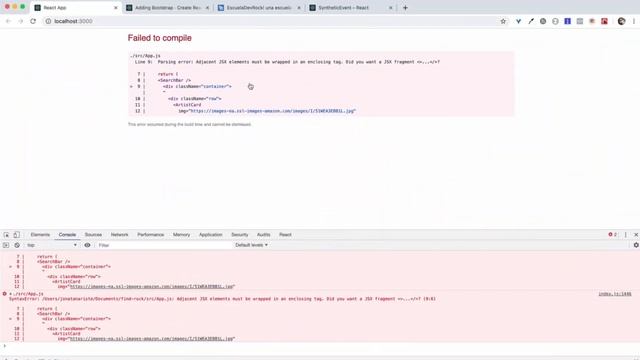Screen dimensions: 640x360
Task: Clear the console messages
Action: point(17,245)
